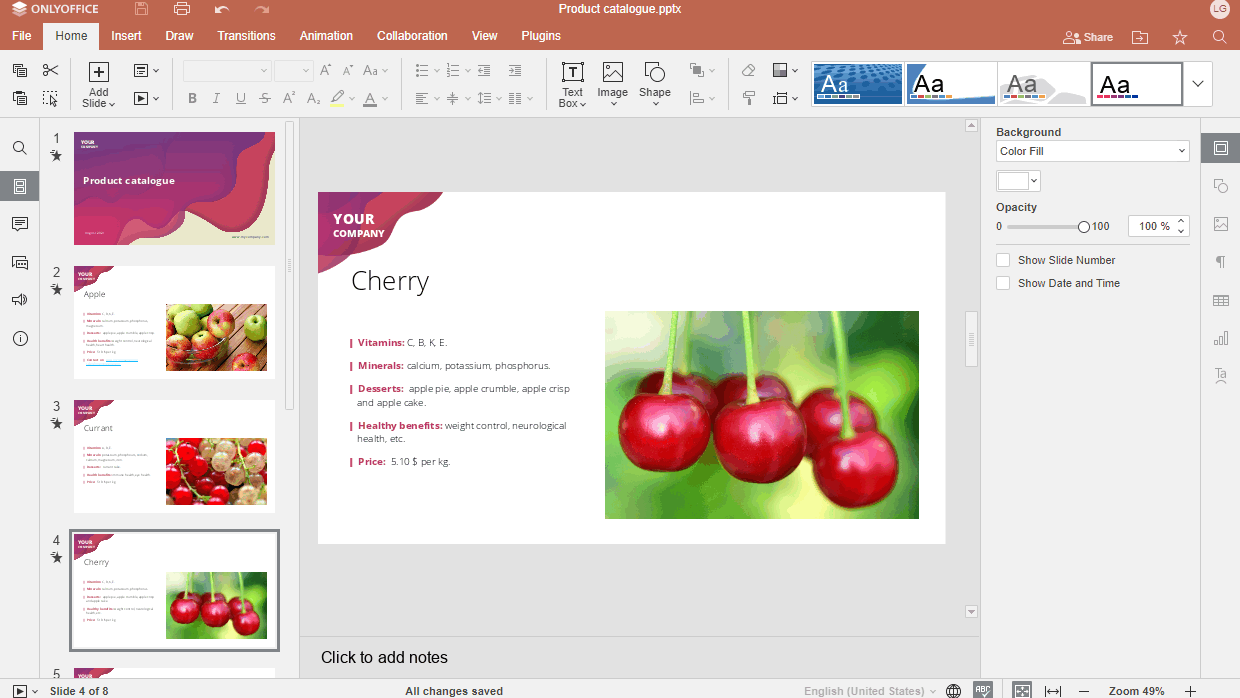Print the presentation using the printer icon
Viewport: 1240px width, 698px height.
pyautogui.click(x=181, y=9)
